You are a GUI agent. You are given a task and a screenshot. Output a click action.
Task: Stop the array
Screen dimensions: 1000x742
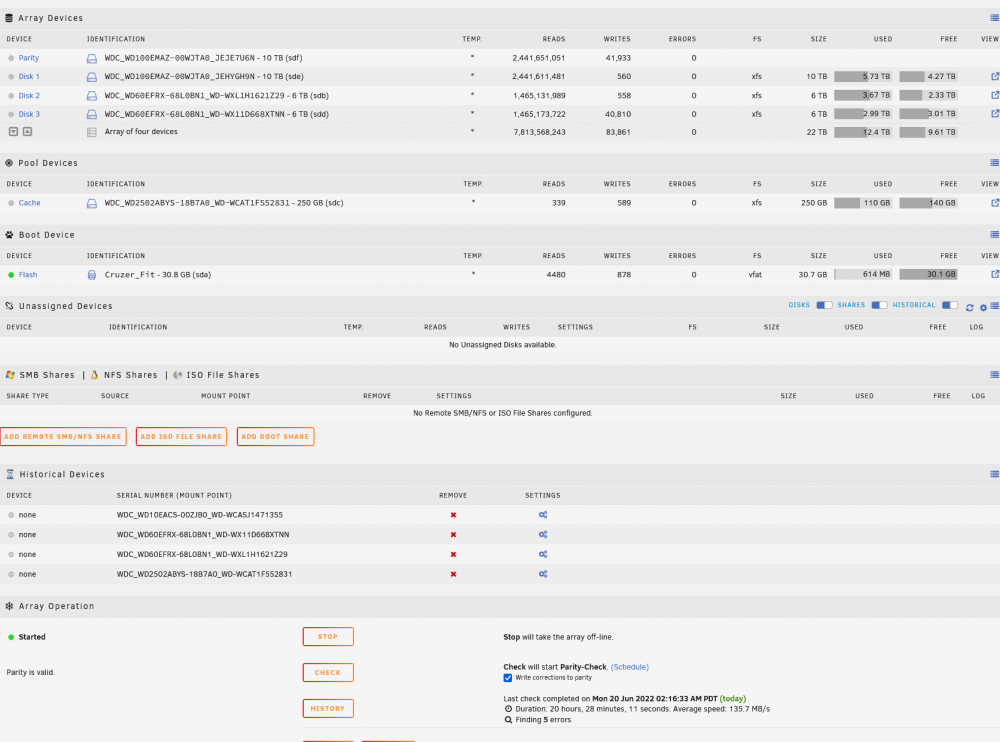tap(328, 637)
